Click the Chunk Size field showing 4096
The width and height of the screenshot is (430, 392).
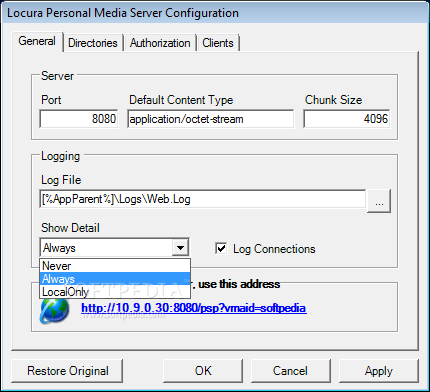pos(347,119)
